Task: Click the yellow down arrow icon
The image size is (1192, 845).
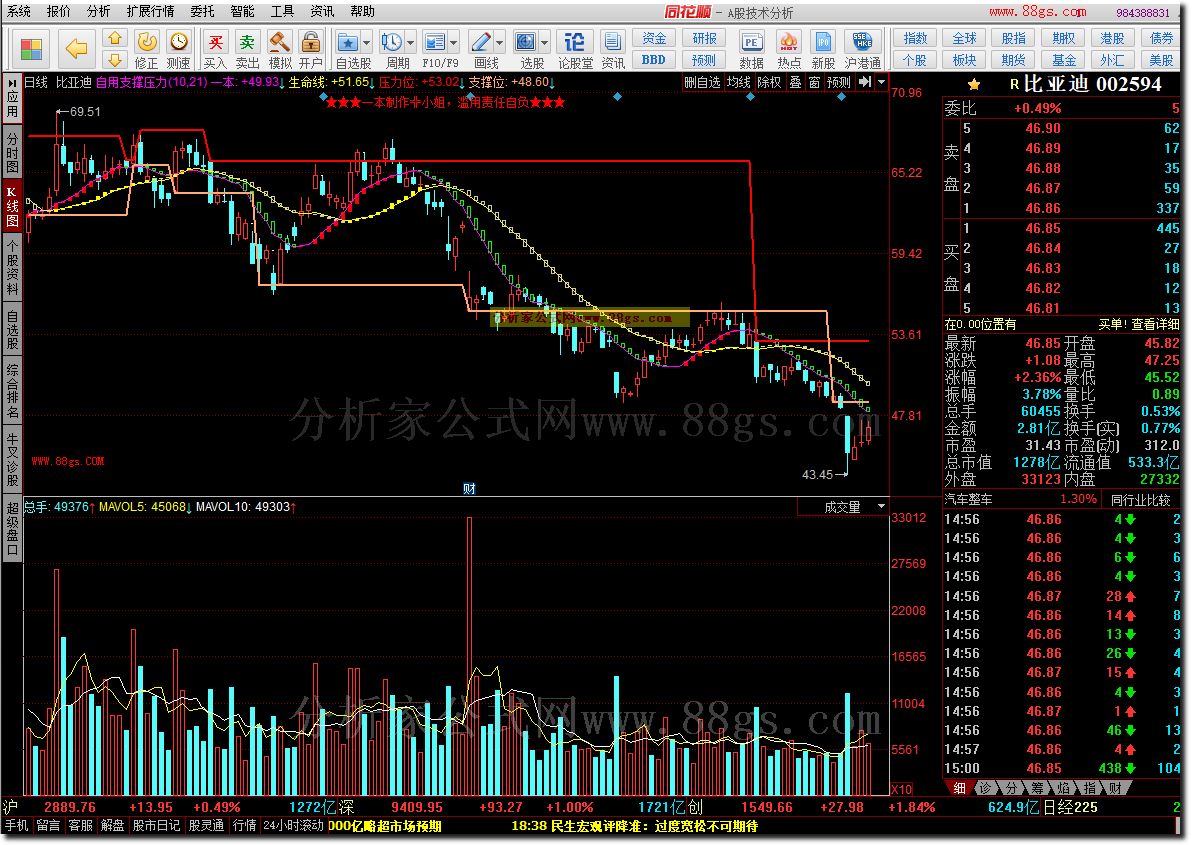Action: 114,59
